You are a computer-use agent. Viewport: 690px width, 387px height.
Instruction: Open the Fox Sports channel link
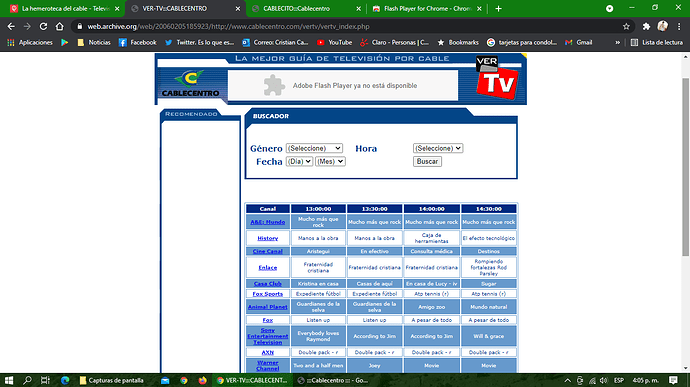(268, 294)
